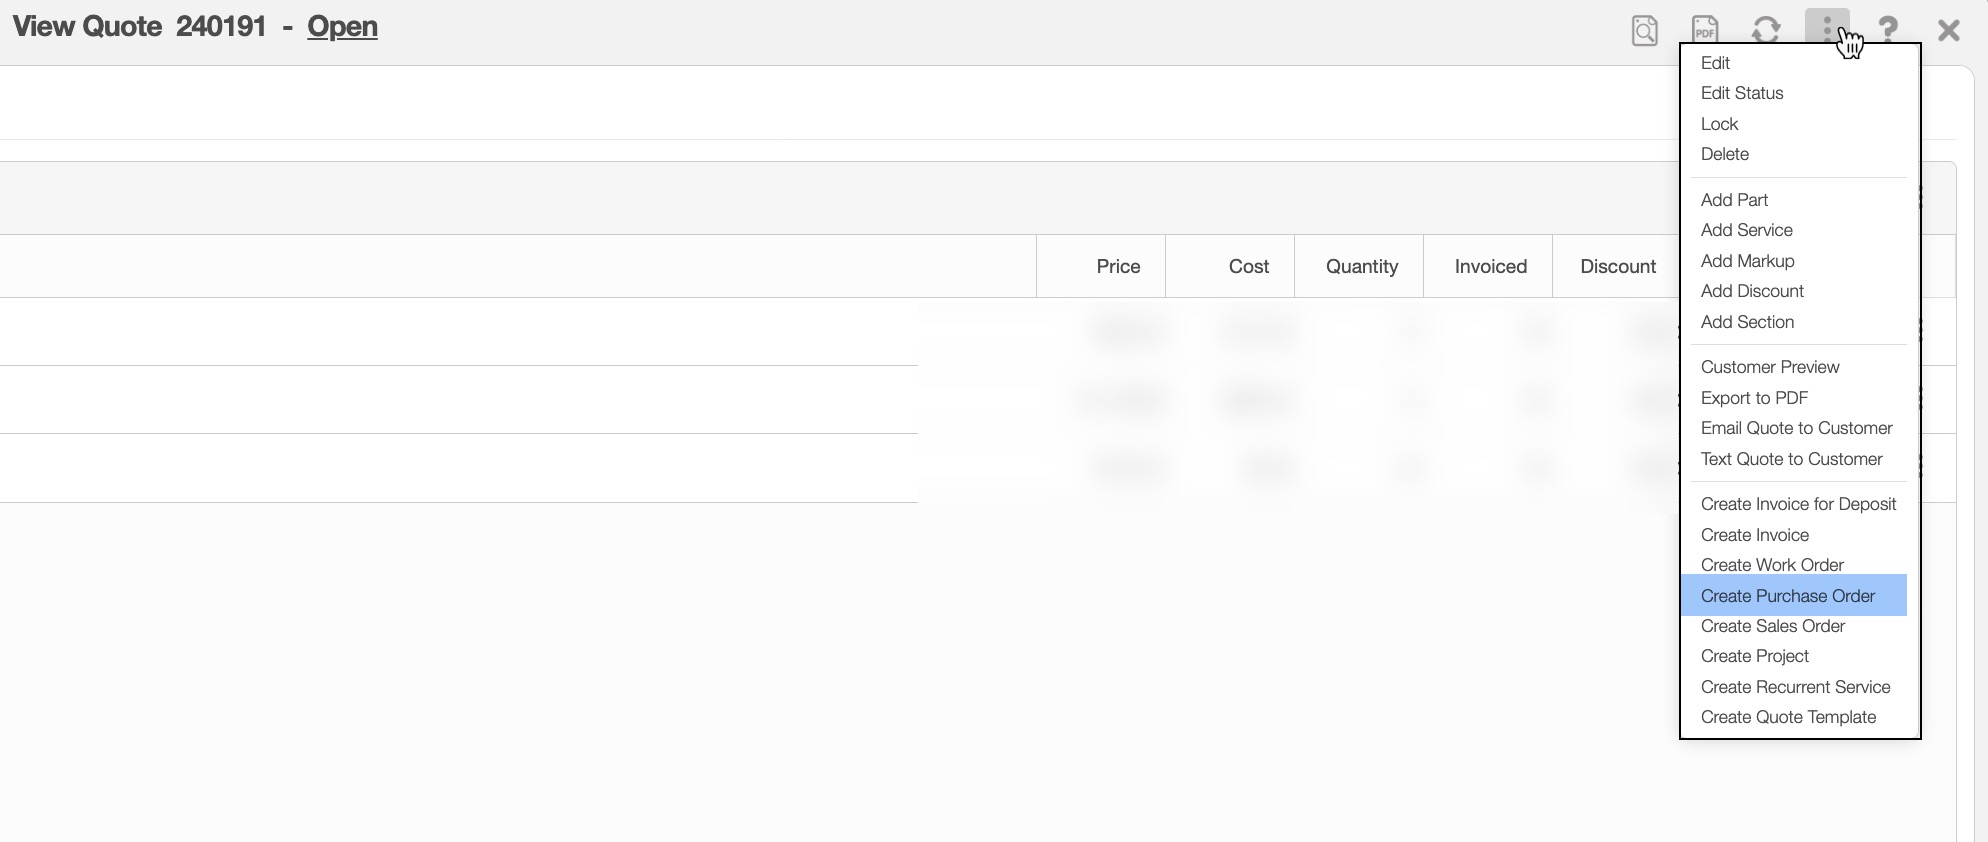The height and width of the screenshot is (842, 1988).
Task: Choose Email Quote to Customer
Action: click(x=1796, y=428)
